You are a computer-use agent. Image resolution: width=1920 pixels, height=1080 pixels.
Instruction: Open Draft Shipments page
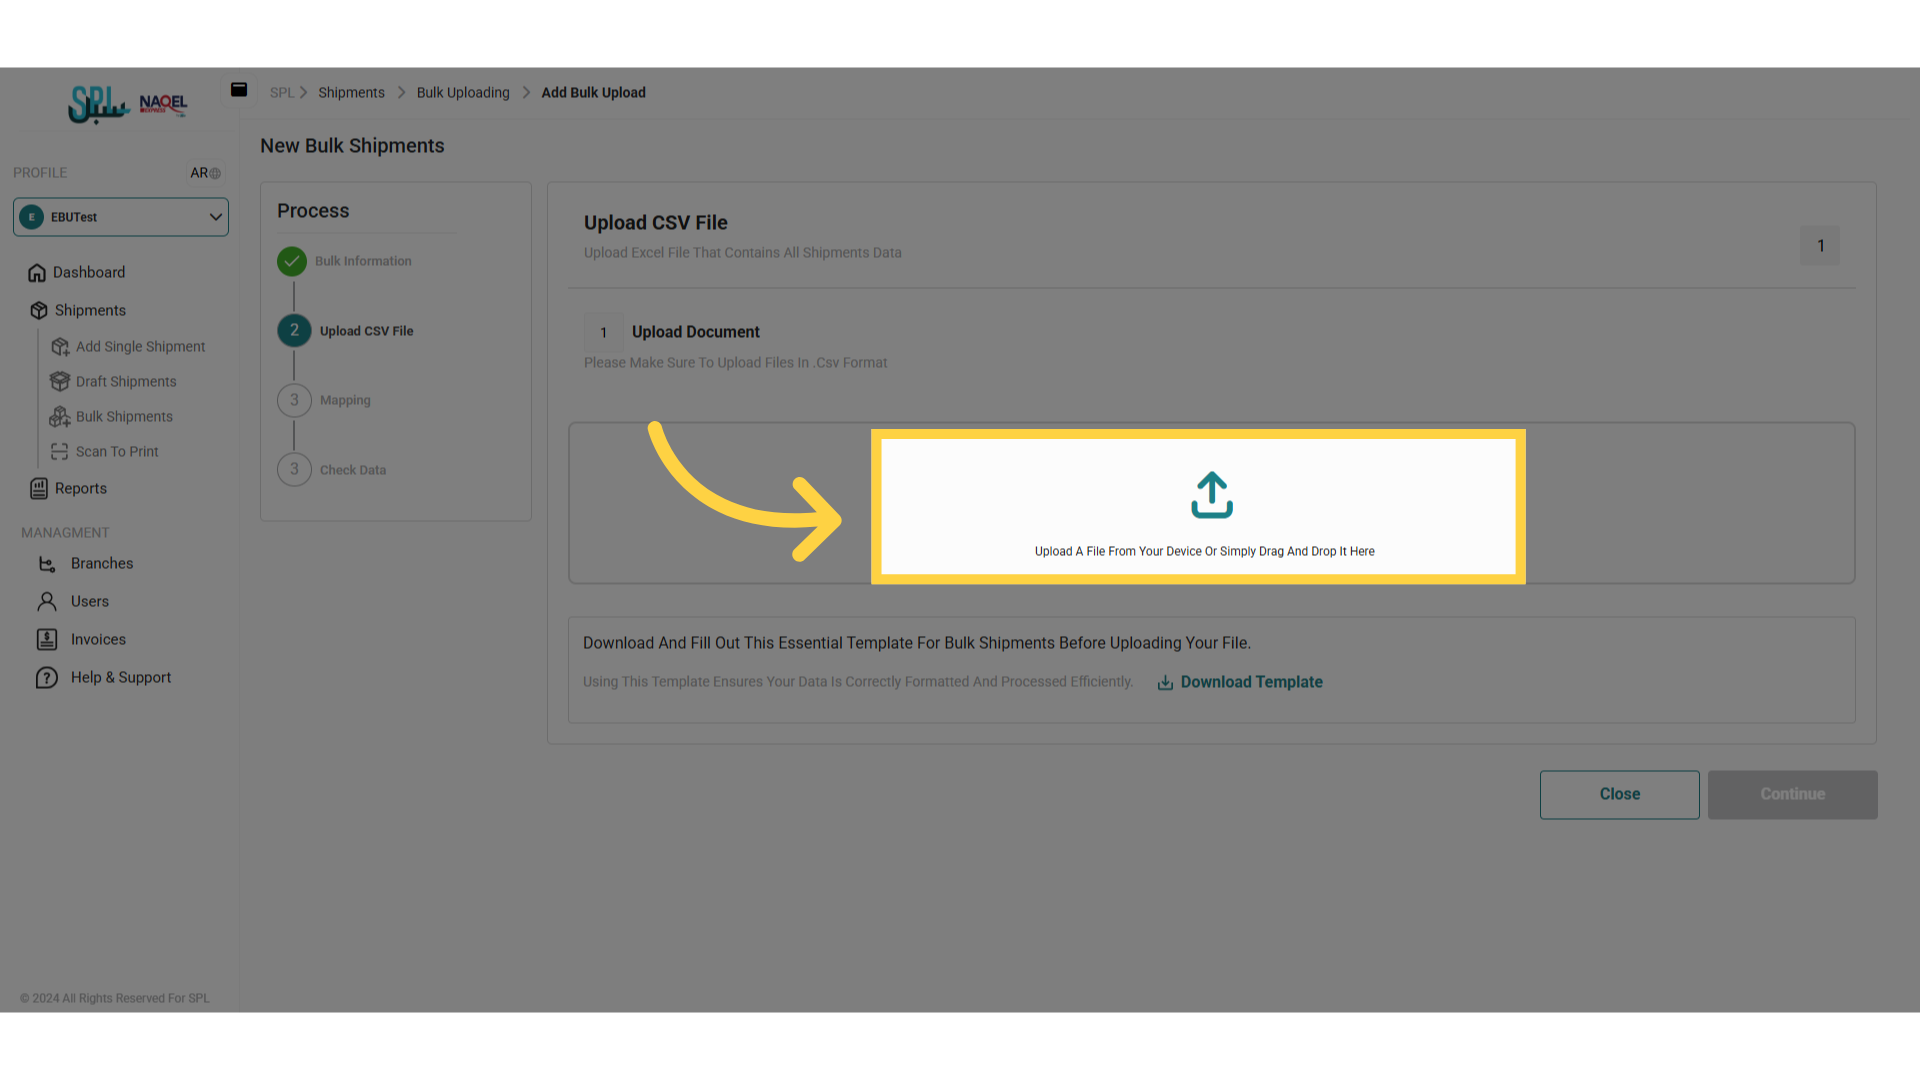pyautogui.click(x=126, y=382)
